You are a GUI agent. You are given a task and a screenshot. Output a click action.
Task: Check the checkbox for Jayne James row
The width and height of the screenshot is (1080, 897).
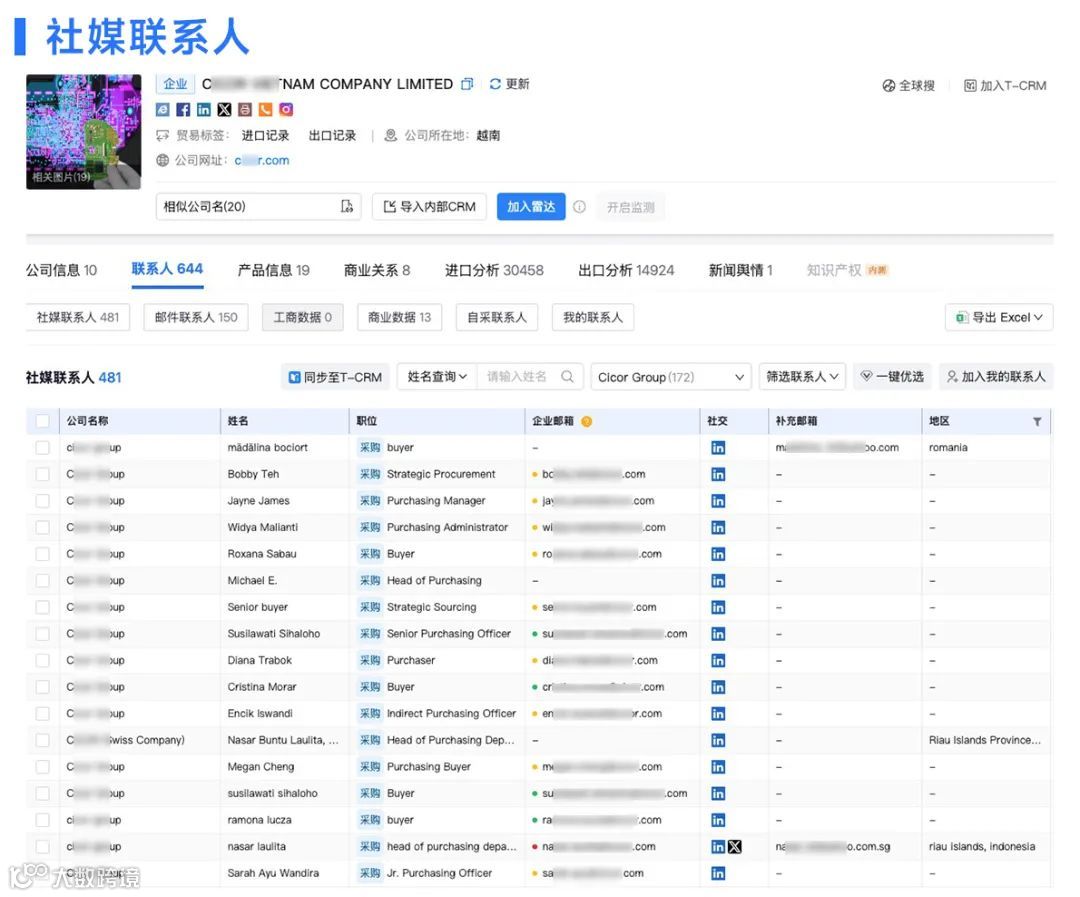(43, 501)
